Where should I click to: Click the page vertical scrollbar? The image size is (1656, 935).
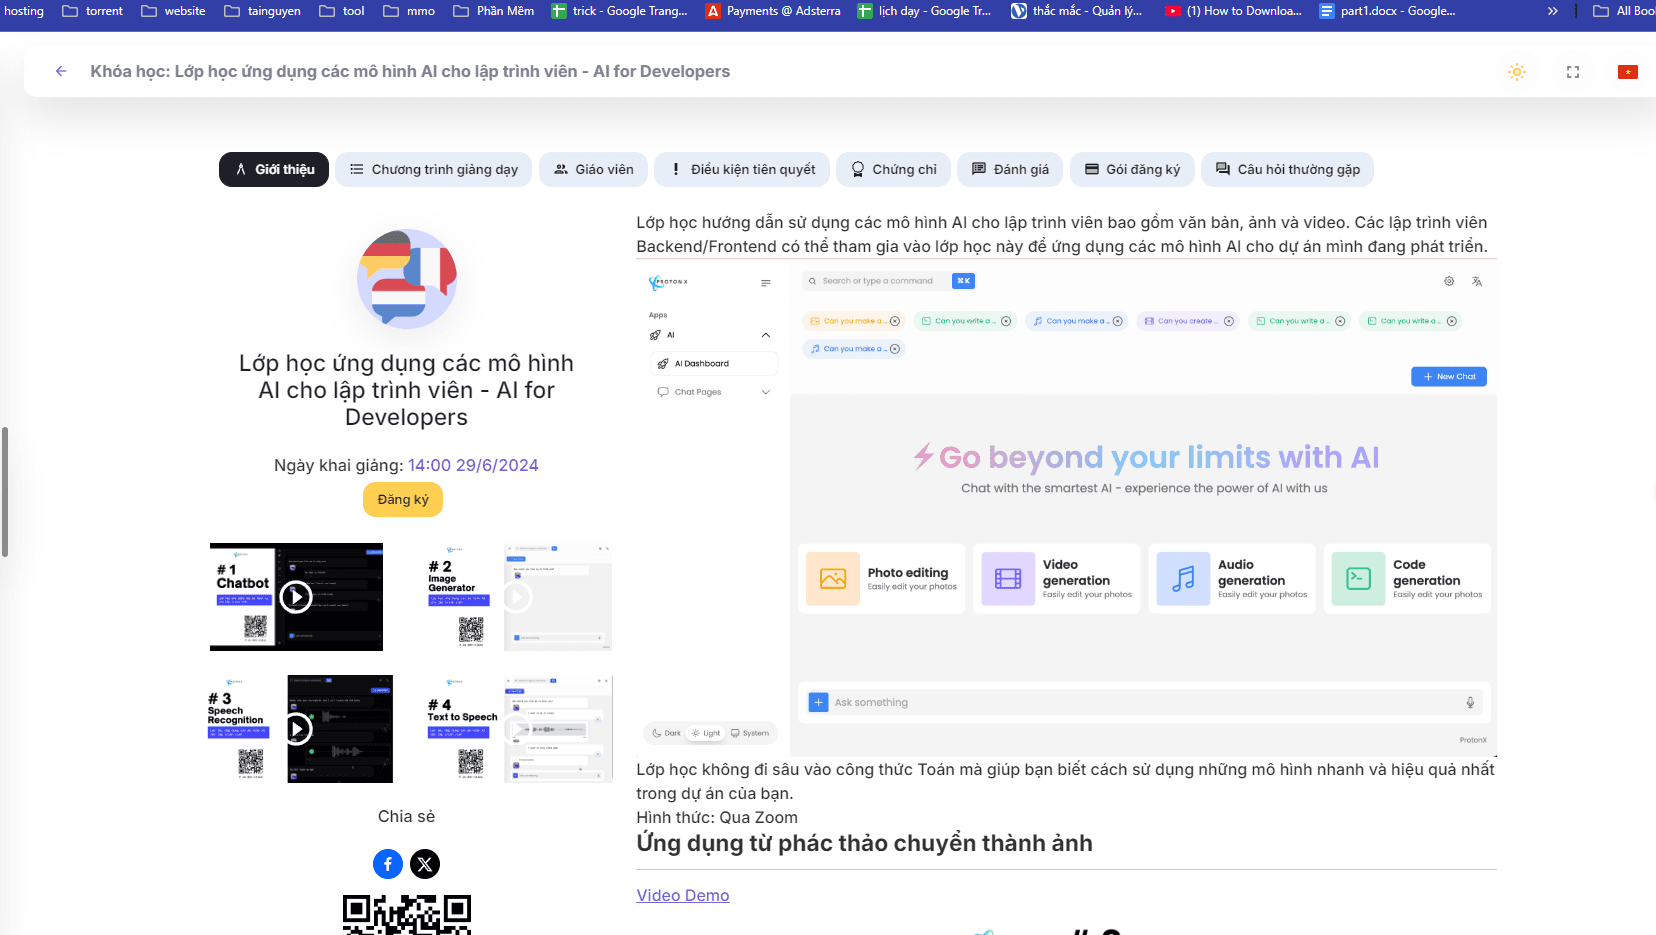click(5, 492)
